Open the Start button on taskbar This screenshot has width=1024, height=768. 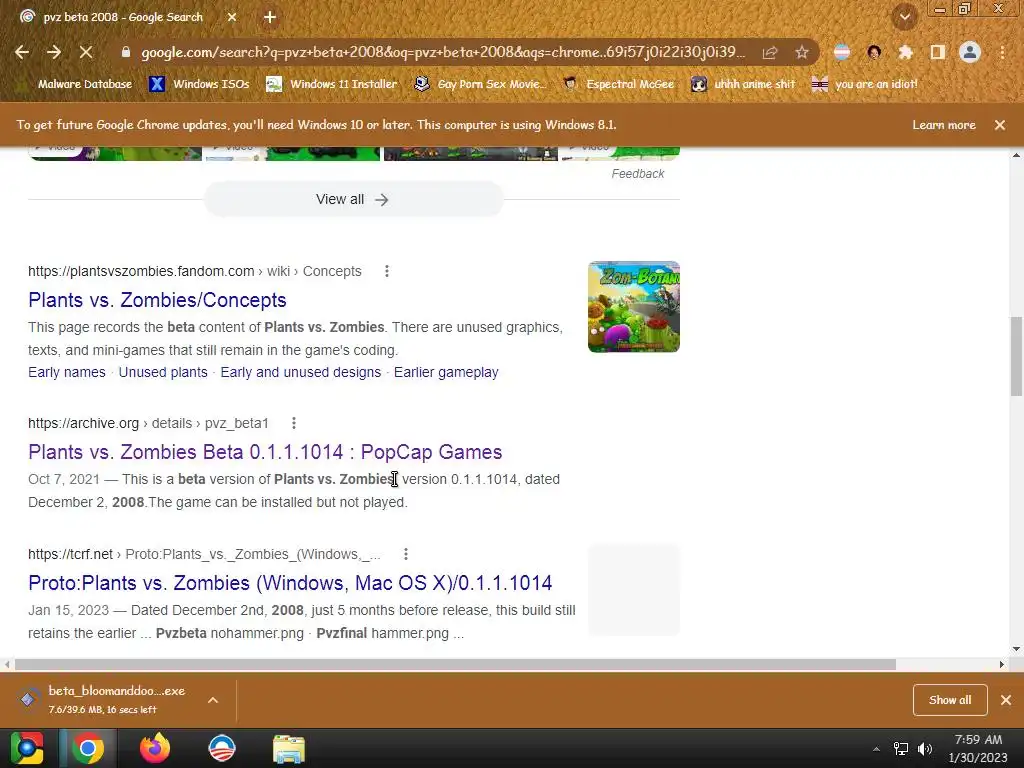point(27,748)
